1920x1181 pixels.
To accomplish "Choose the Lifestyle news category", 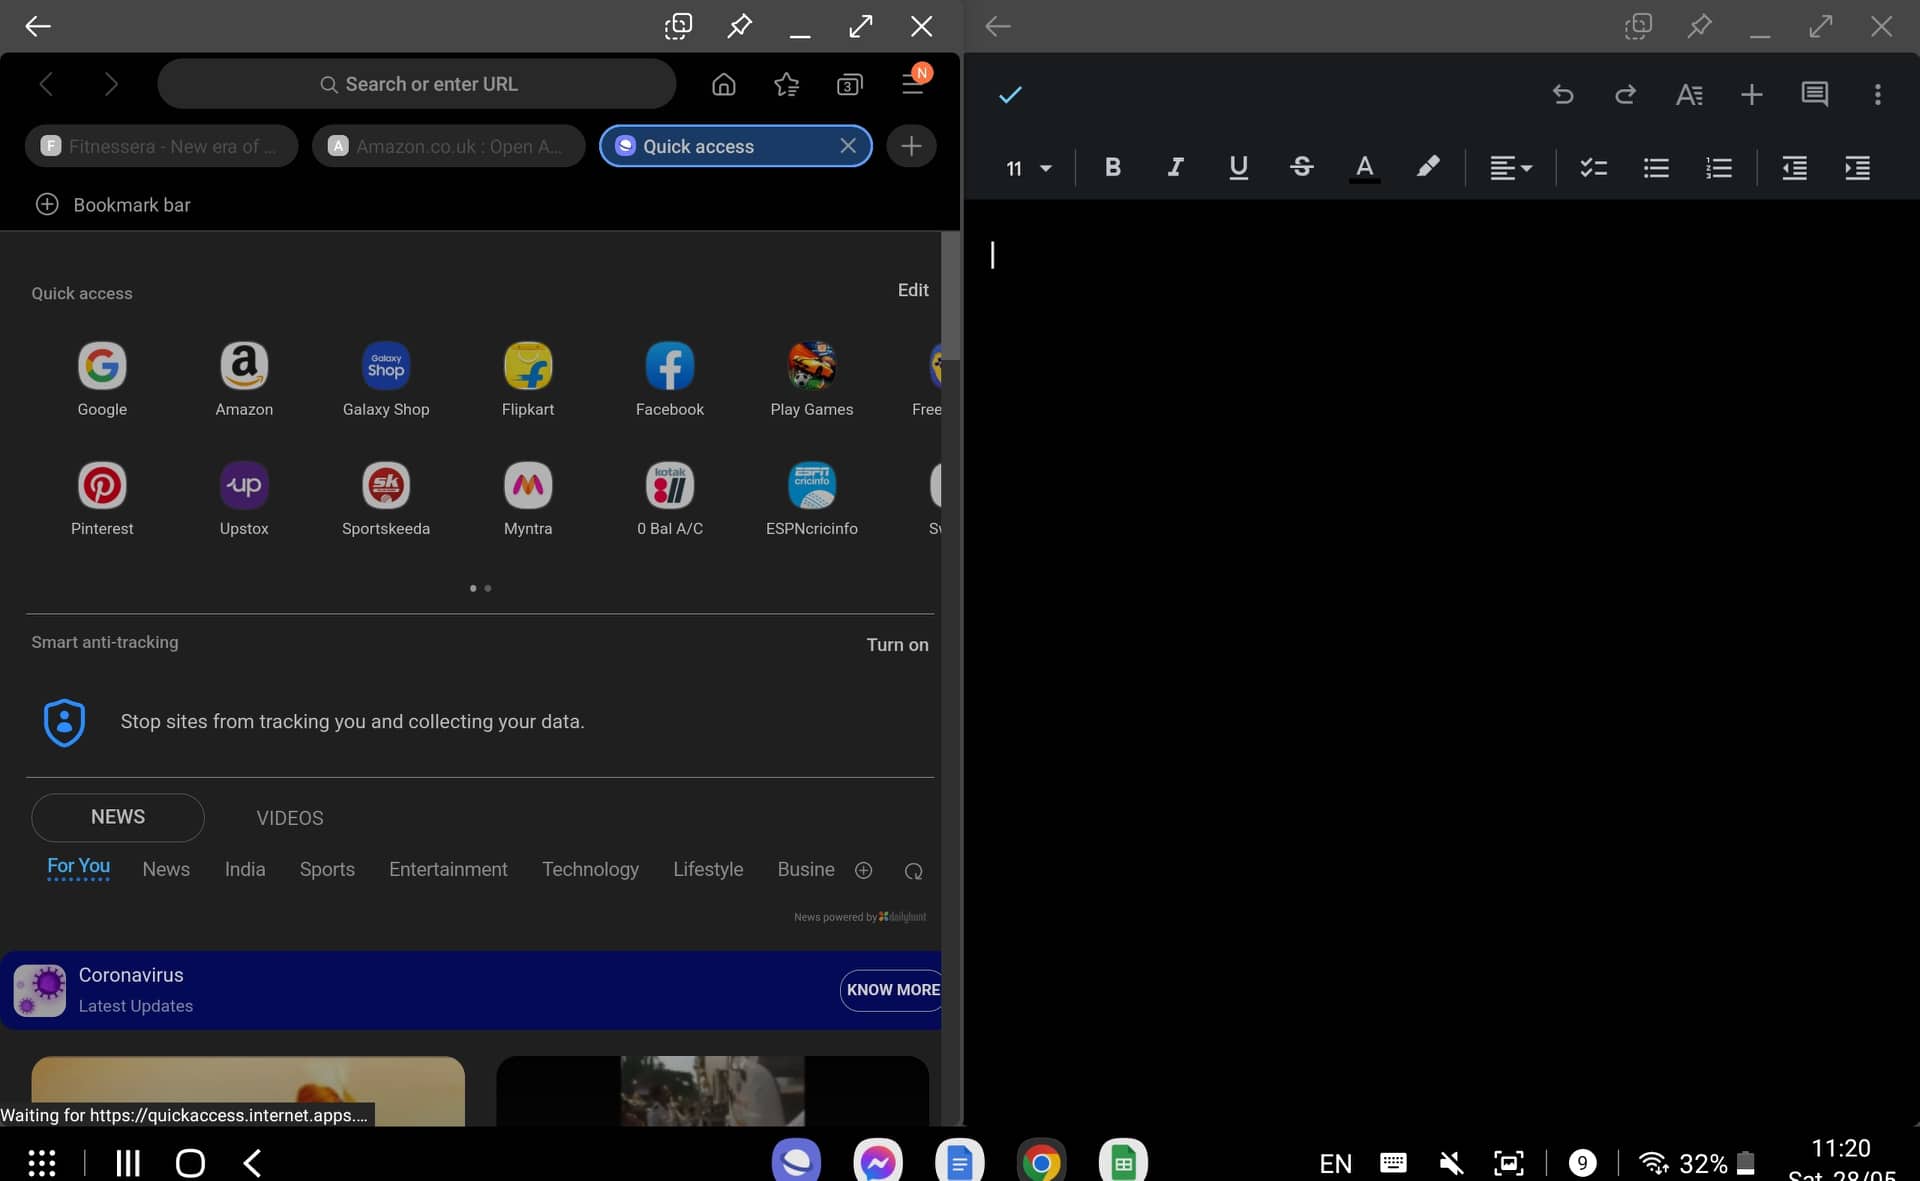I will click(708, 869).
